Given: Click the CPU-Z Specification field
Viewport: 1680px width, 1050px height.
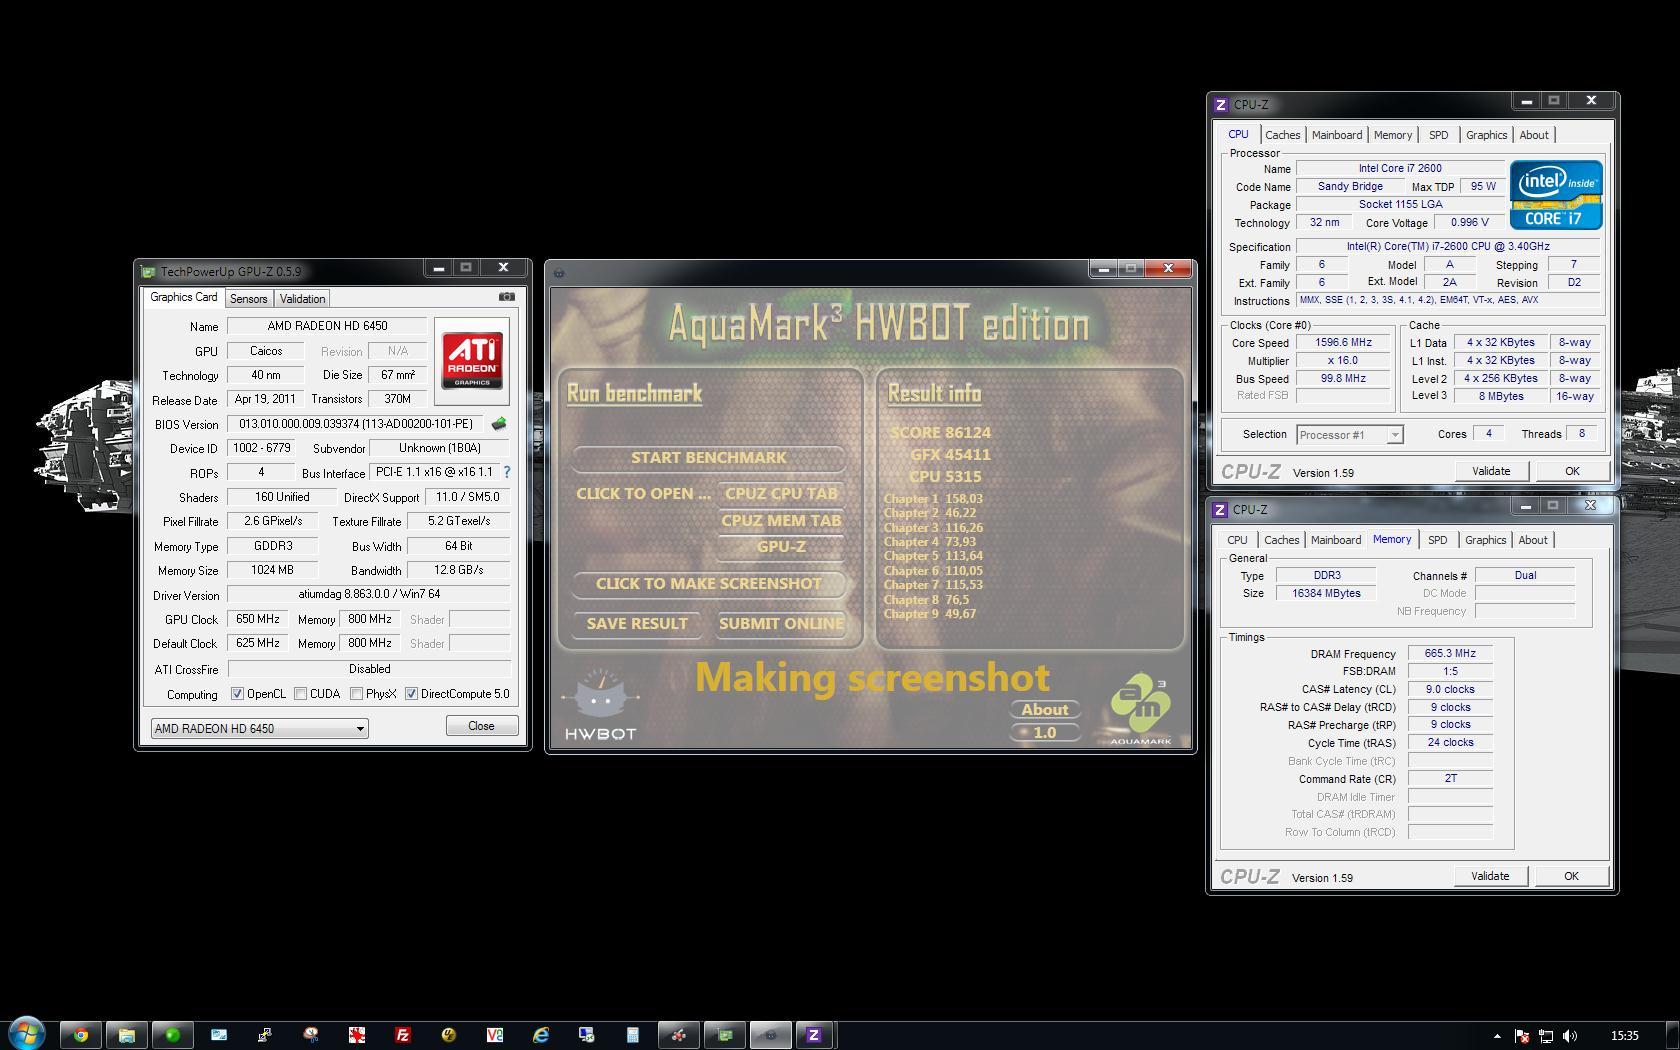Looking at the screenshot, I should pyautogui.click(x=1448, y=246).
